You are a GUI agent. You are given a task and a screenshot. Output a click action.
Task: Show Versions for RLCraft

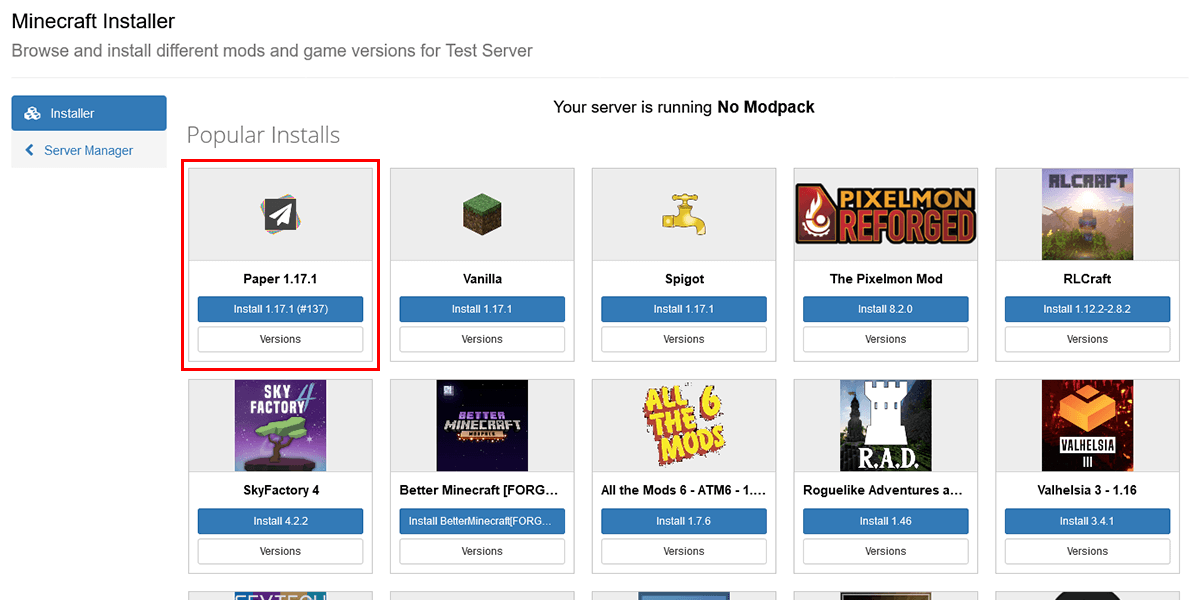pyautogui.click(x=1087, y=339)
